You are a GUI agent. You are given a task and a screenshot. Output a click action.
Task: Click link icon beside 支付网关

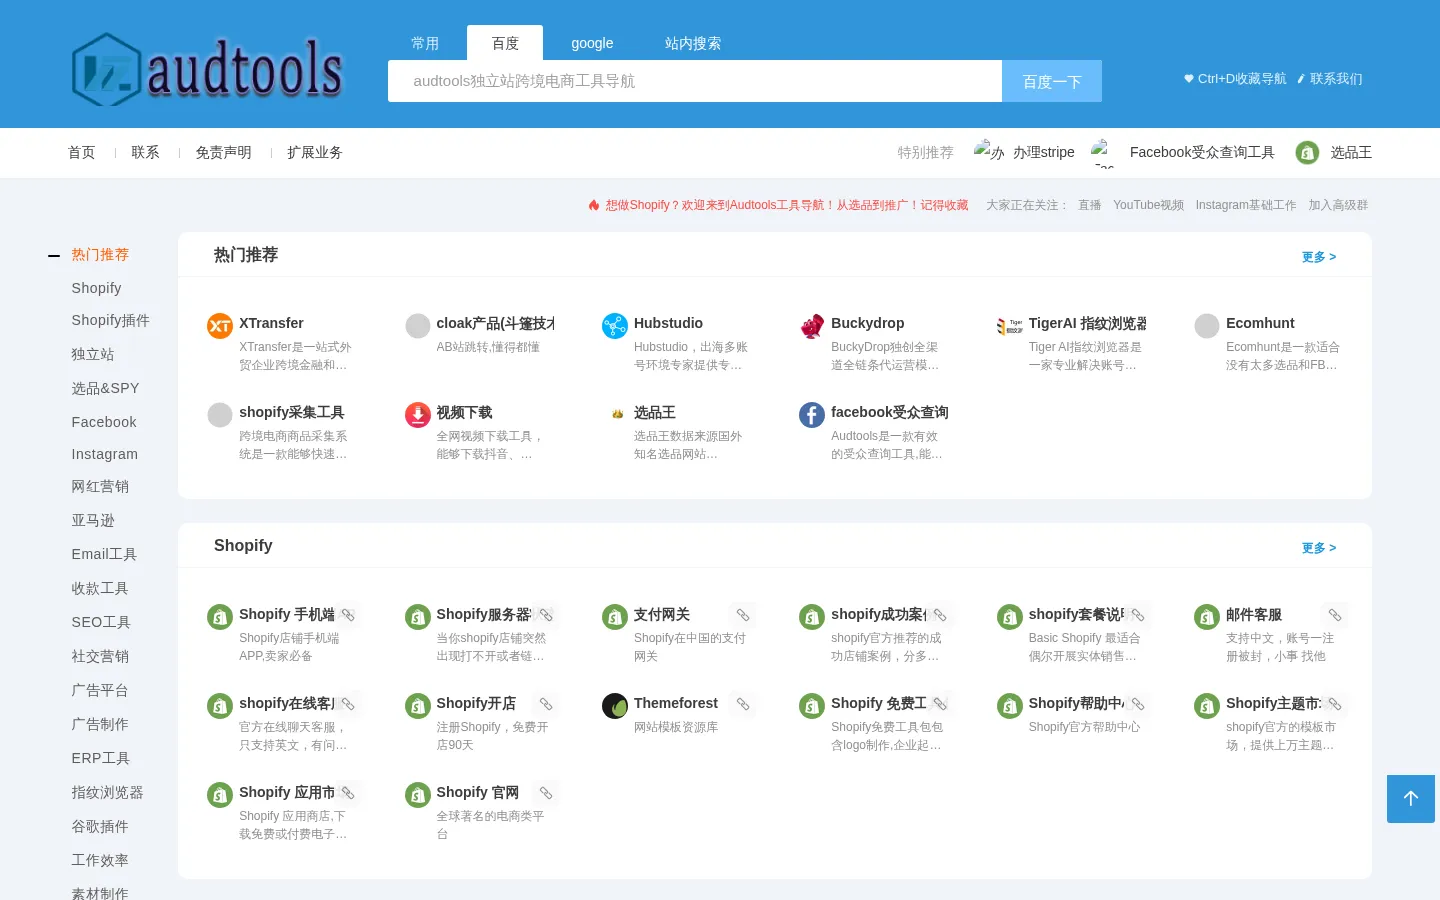coord(743,615)
